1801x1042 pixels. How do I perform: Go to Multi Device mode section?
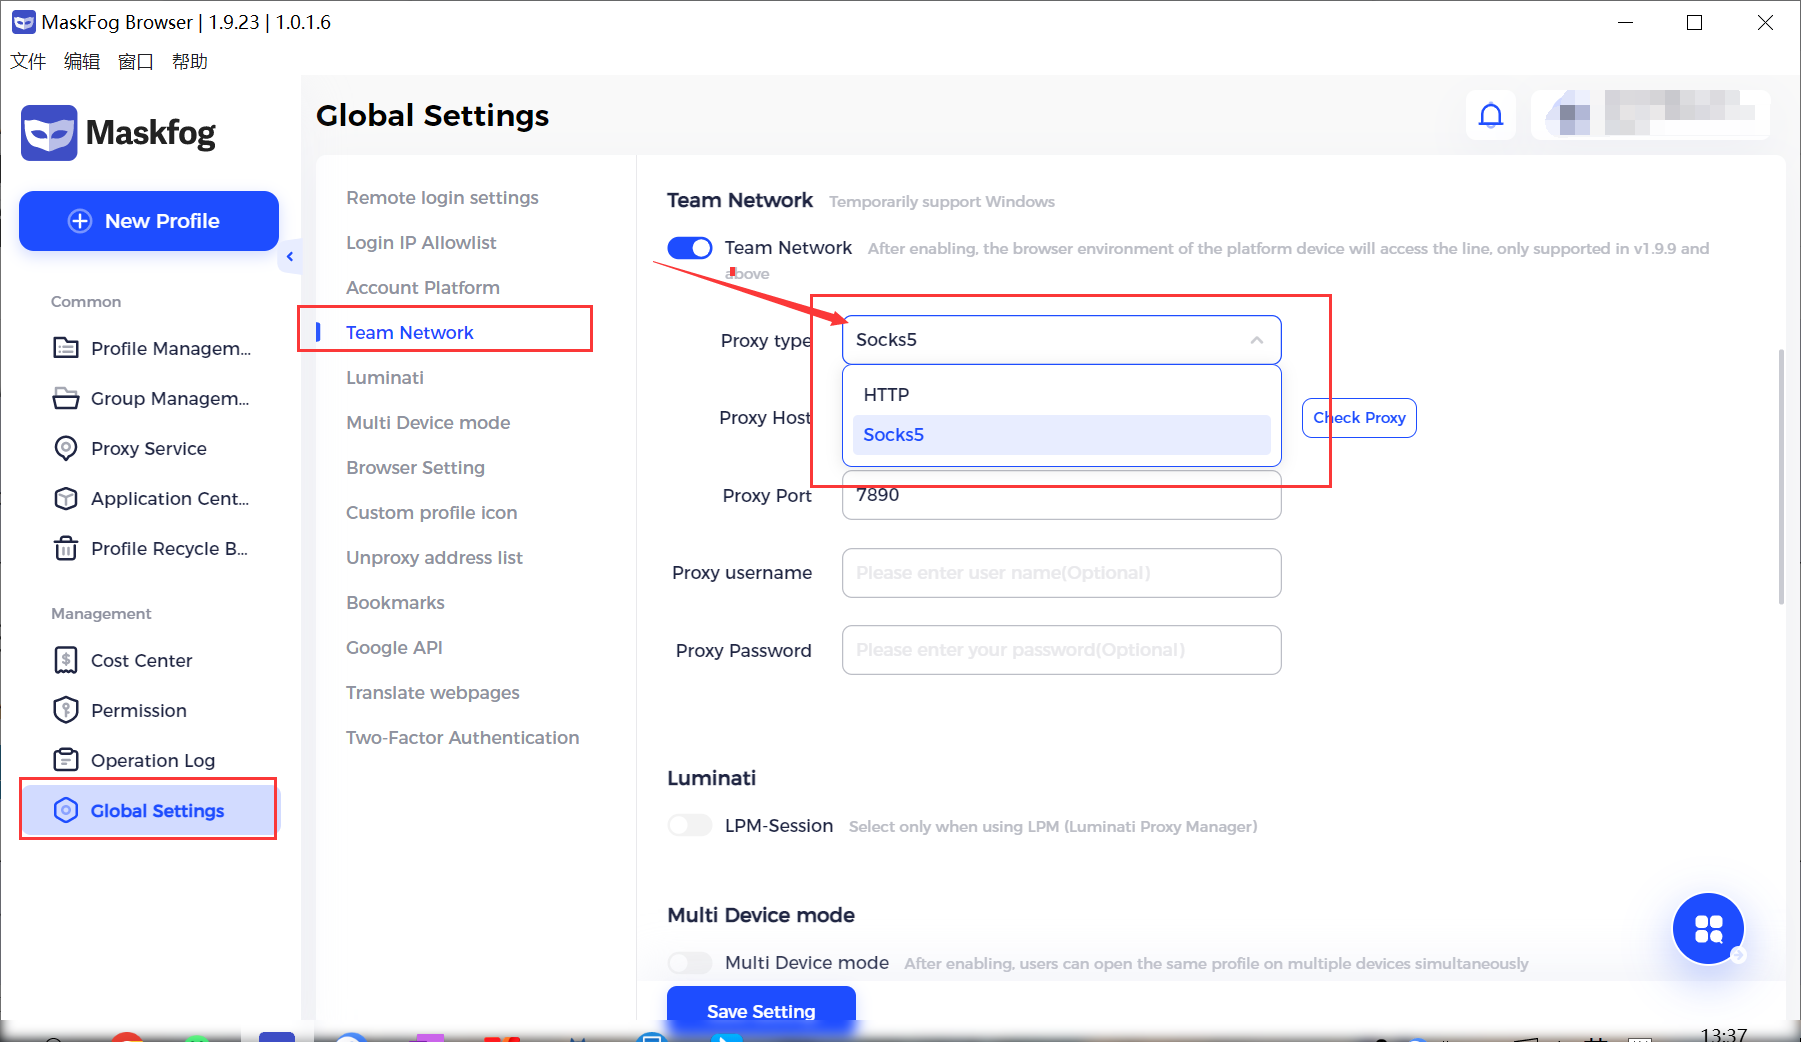click(x=428, y=423)
